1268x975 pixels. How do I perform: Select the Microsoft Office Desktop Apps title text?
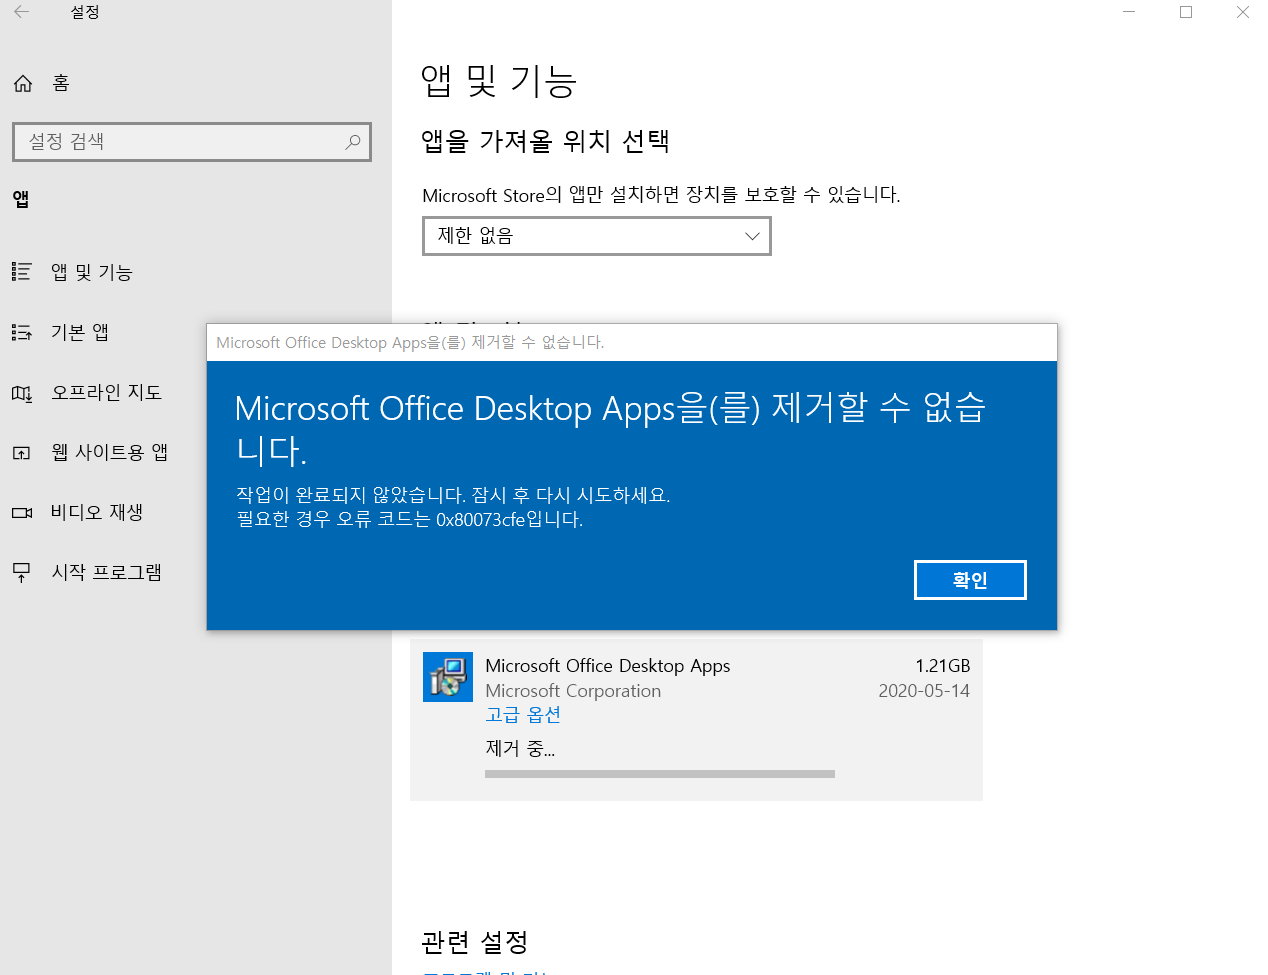608,666
